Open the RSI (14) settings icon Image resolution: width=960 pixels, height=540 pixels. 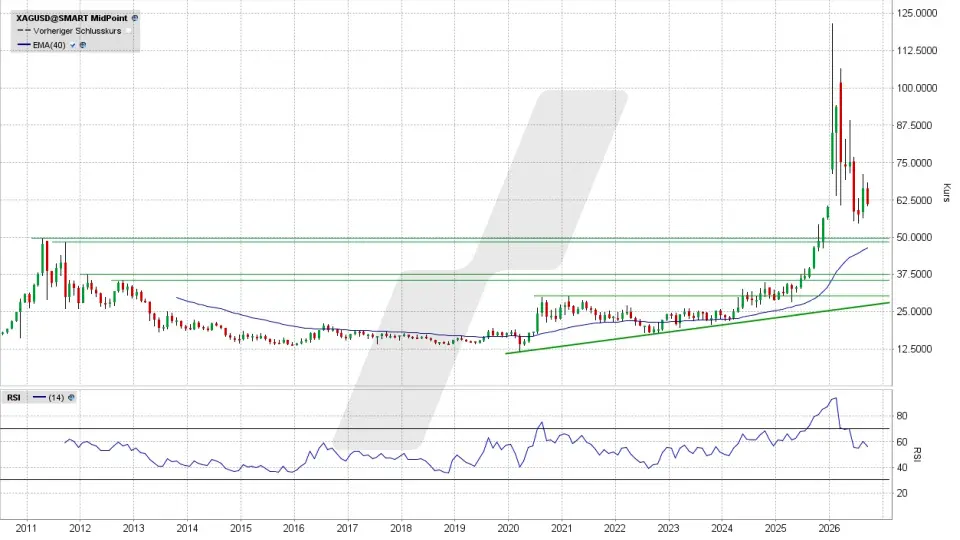71,397
